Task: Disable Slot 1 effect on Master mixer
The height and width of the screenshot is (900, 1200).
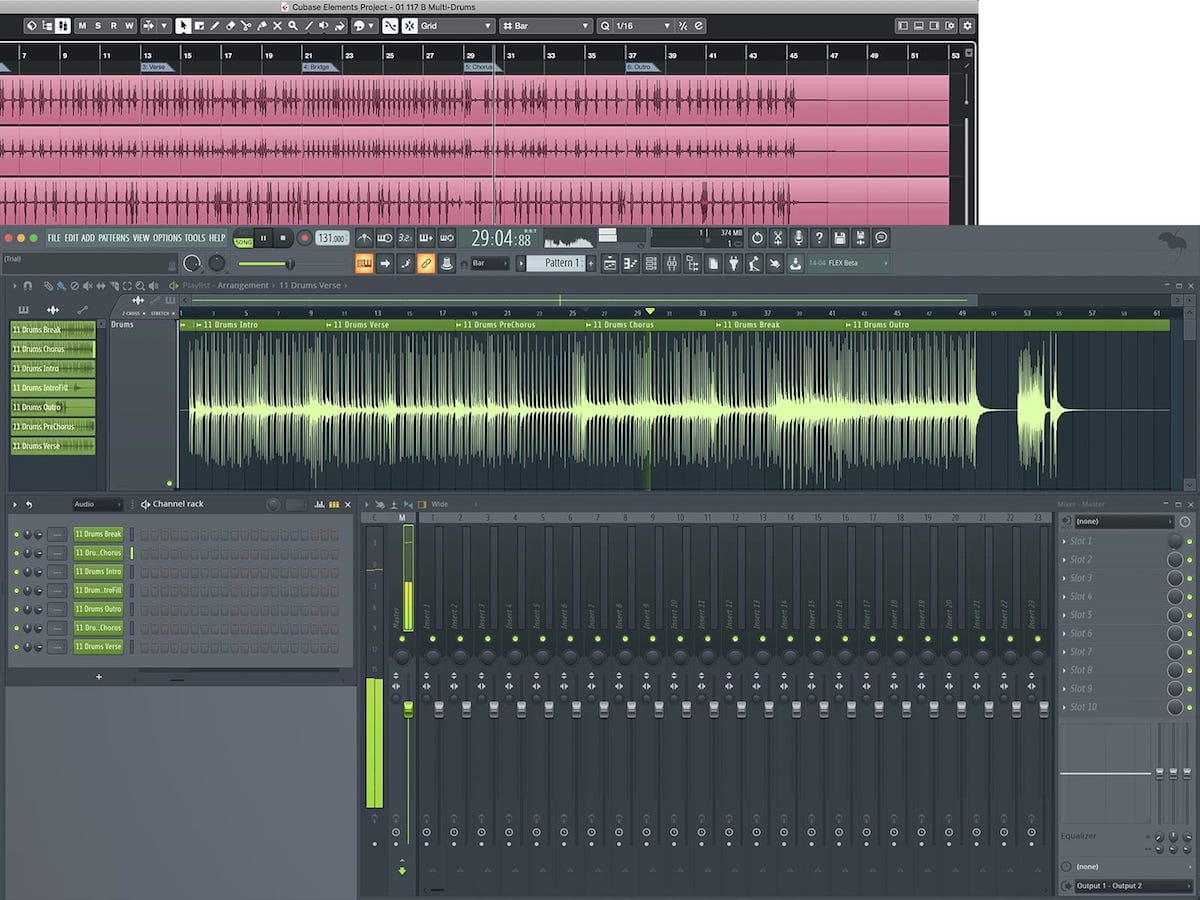Action: coord(1189,541)
